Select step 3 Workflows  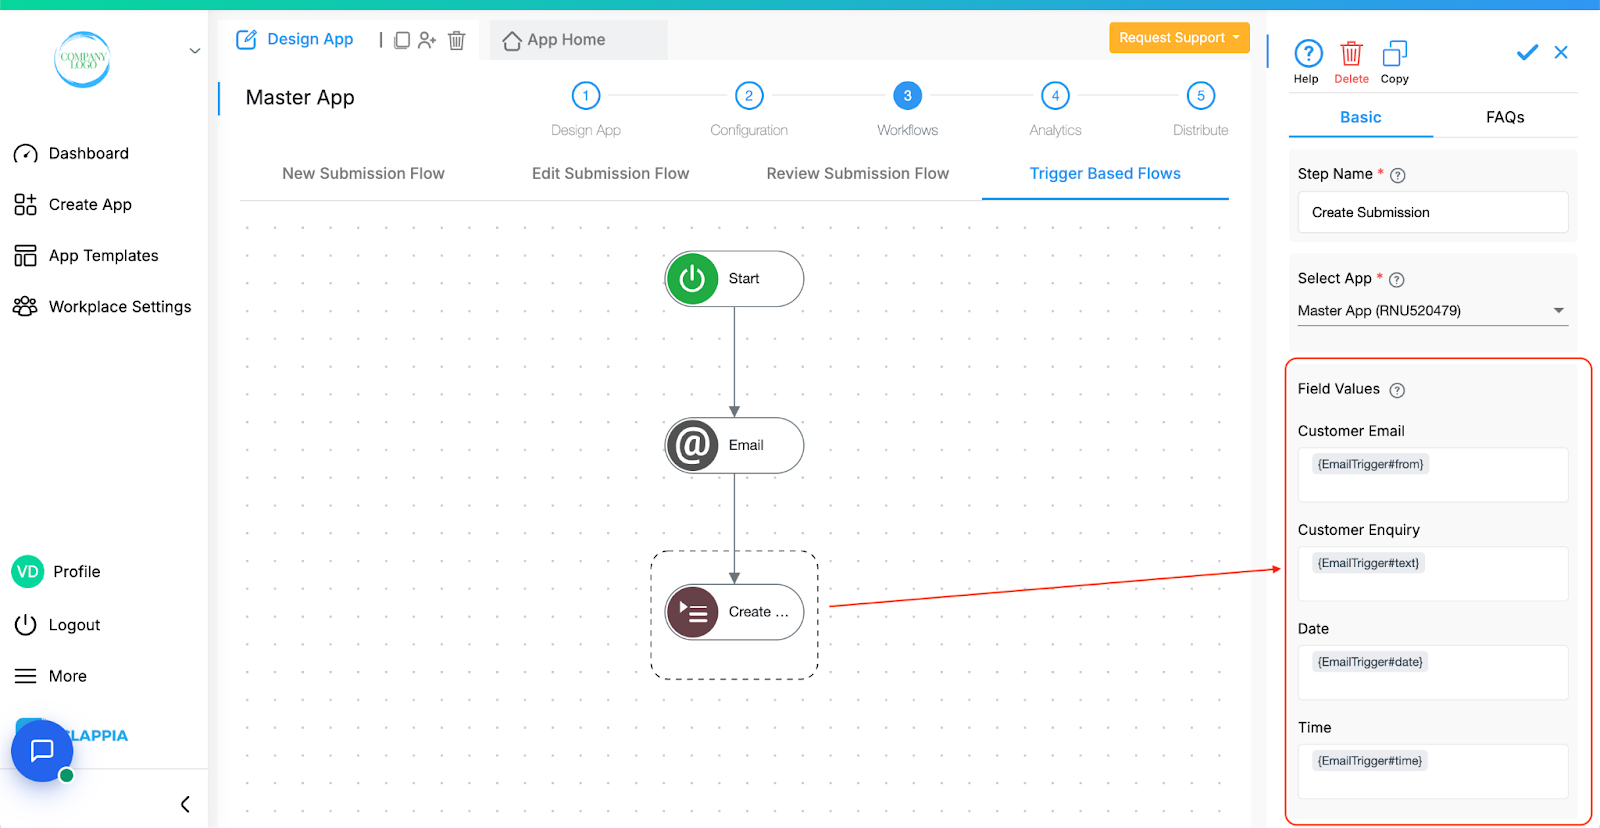point(908,96)
